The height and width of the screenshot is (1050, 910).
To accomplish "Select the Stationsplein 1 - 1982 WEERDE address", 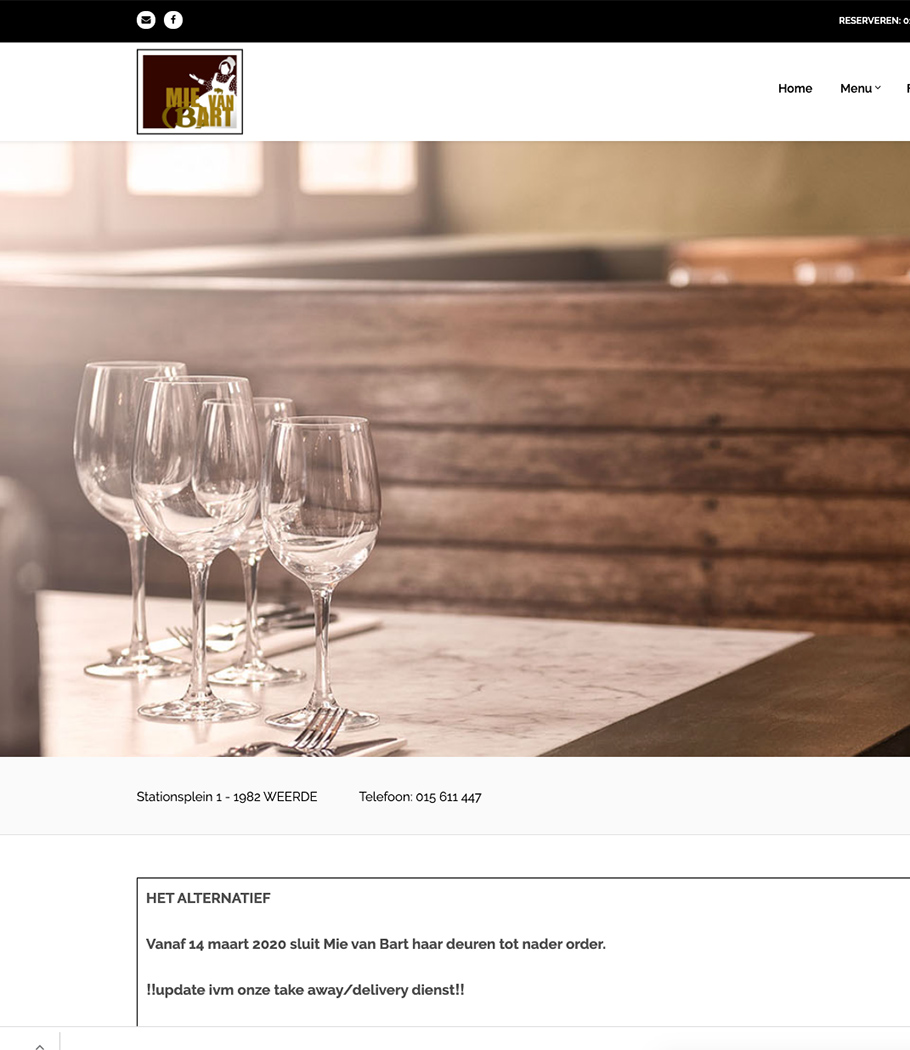I will click(227, 797).
